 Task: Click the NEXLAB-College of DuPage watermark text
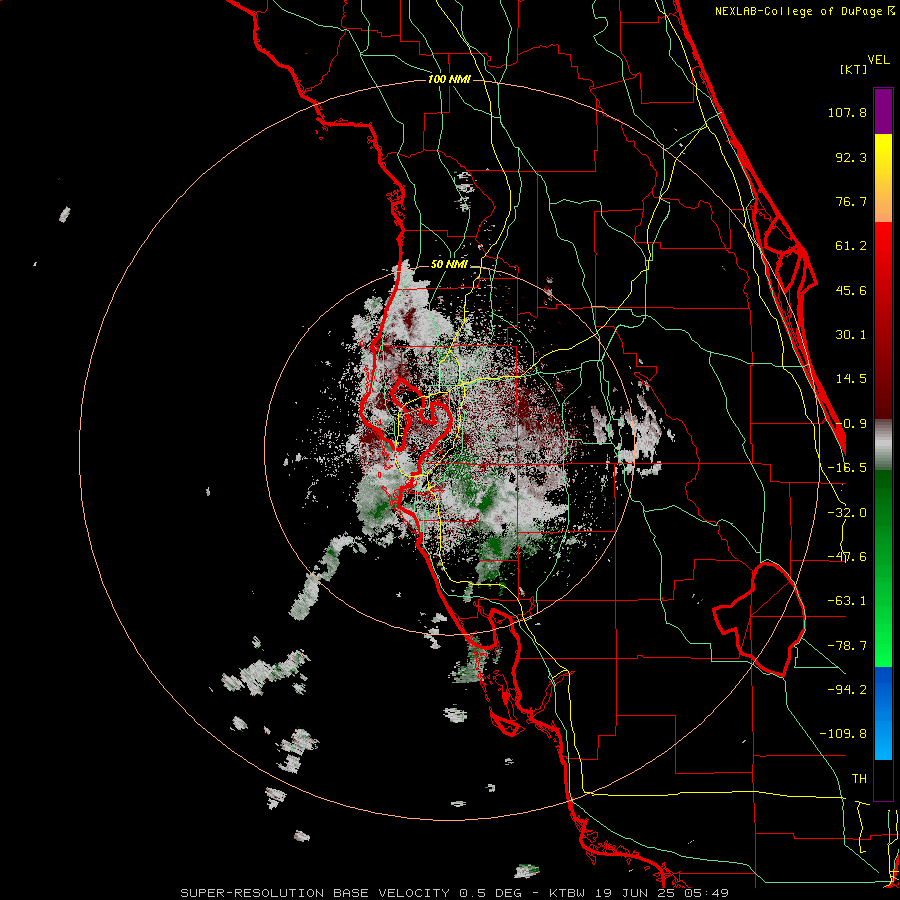[x=804, y=11]
